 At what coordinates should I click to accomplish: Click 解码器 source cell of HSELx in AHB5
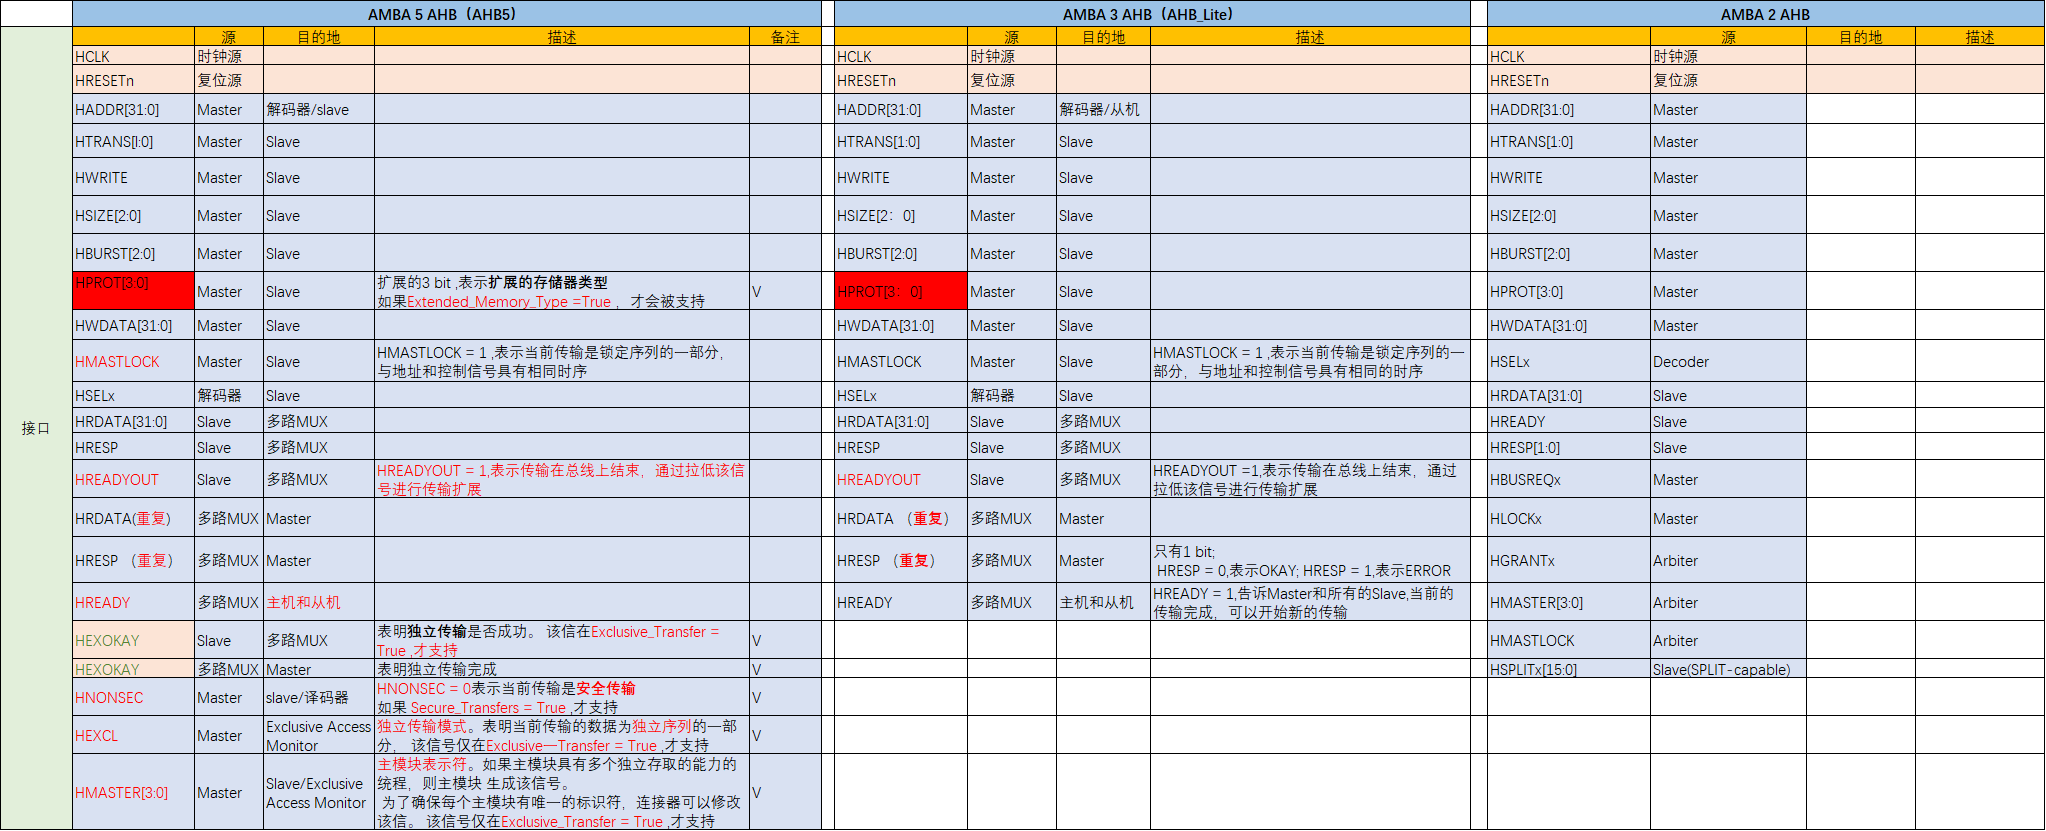point(229,395)
